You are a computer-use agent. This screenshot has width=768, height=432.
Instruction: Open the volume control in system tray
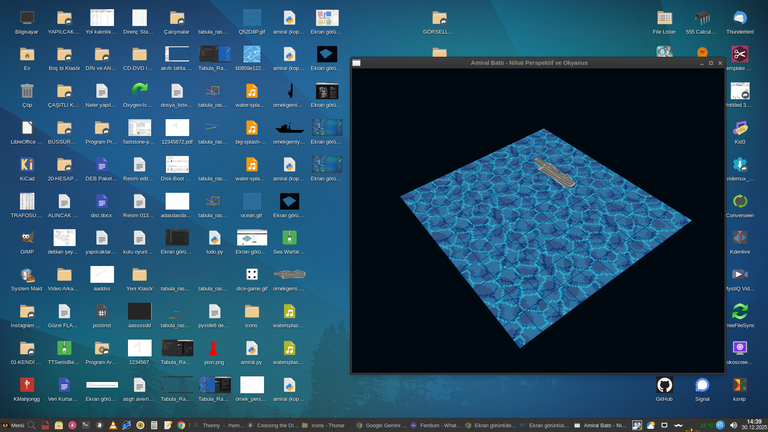coord(733,425)
